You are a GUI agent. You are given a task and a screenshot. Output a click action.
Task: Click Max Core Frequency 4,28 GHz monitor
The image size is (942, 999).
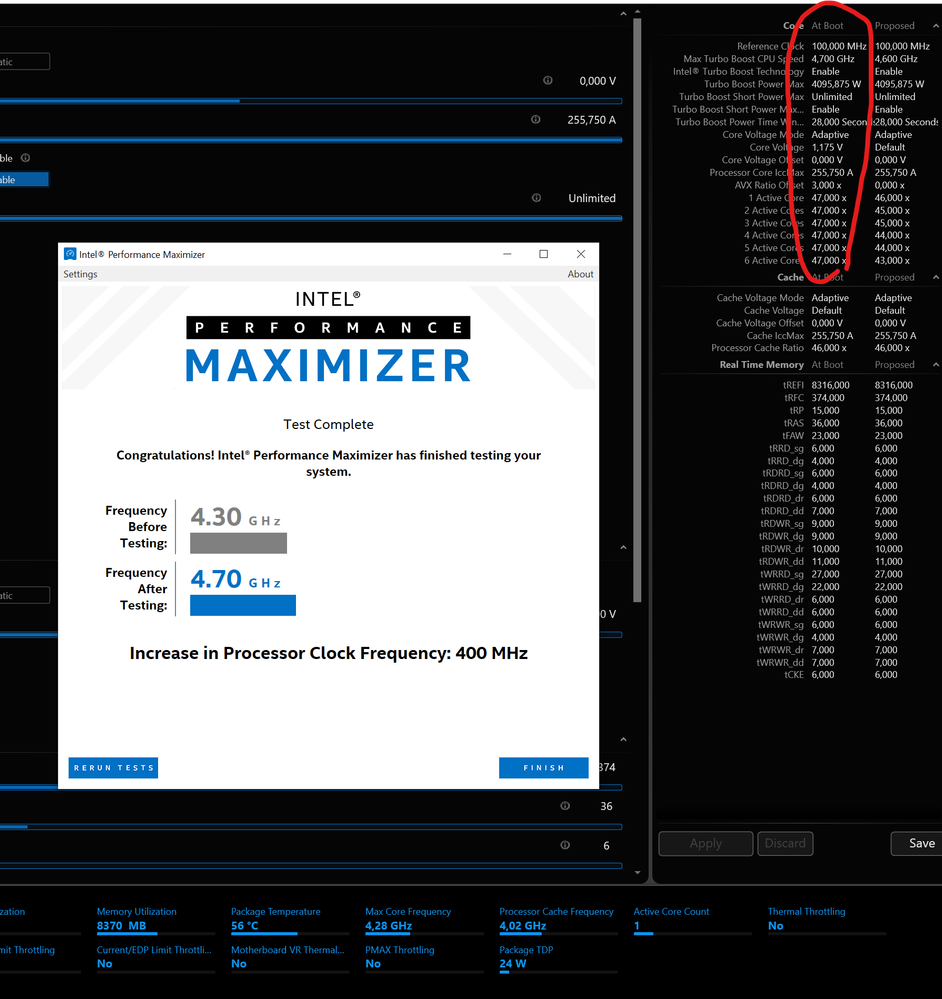pyautogui.click(x=424, y=919)
